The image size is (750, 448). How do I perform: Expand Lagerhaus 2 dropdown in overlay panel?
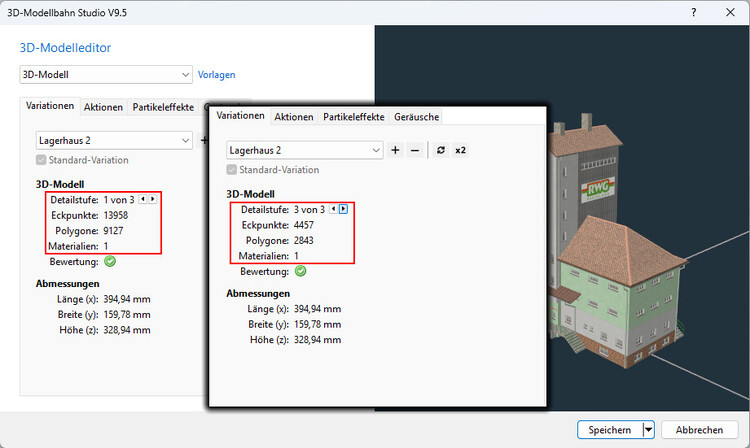pyautogui.click(x=304, y=150)
